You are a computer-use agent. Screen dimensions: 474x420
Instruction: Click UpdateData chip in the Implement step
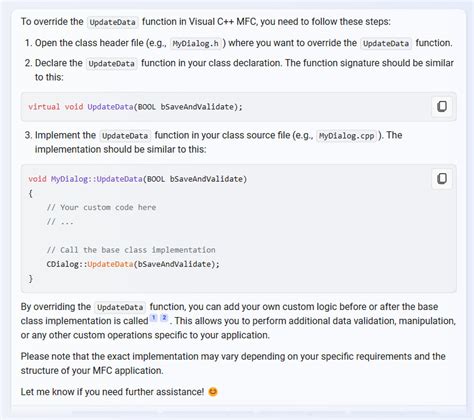(125, 136)
